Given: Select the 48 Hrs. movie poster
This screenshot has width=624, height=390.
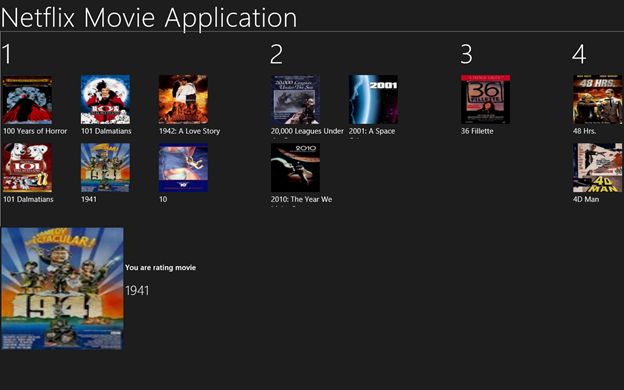Looking at the screenshot, I should pos(598,99).
